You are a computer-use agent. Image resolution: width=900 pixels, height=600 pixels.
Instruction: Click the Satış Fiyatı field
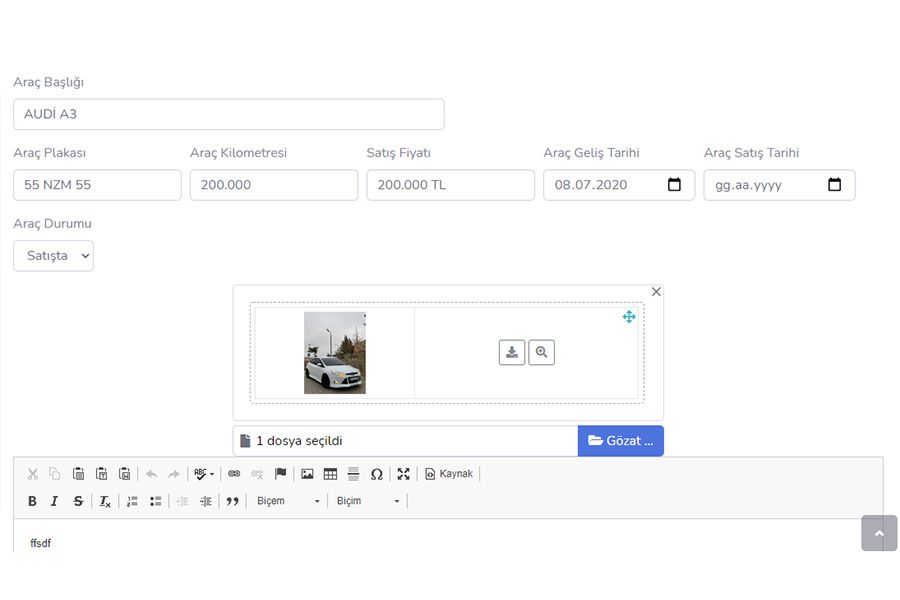451,185
